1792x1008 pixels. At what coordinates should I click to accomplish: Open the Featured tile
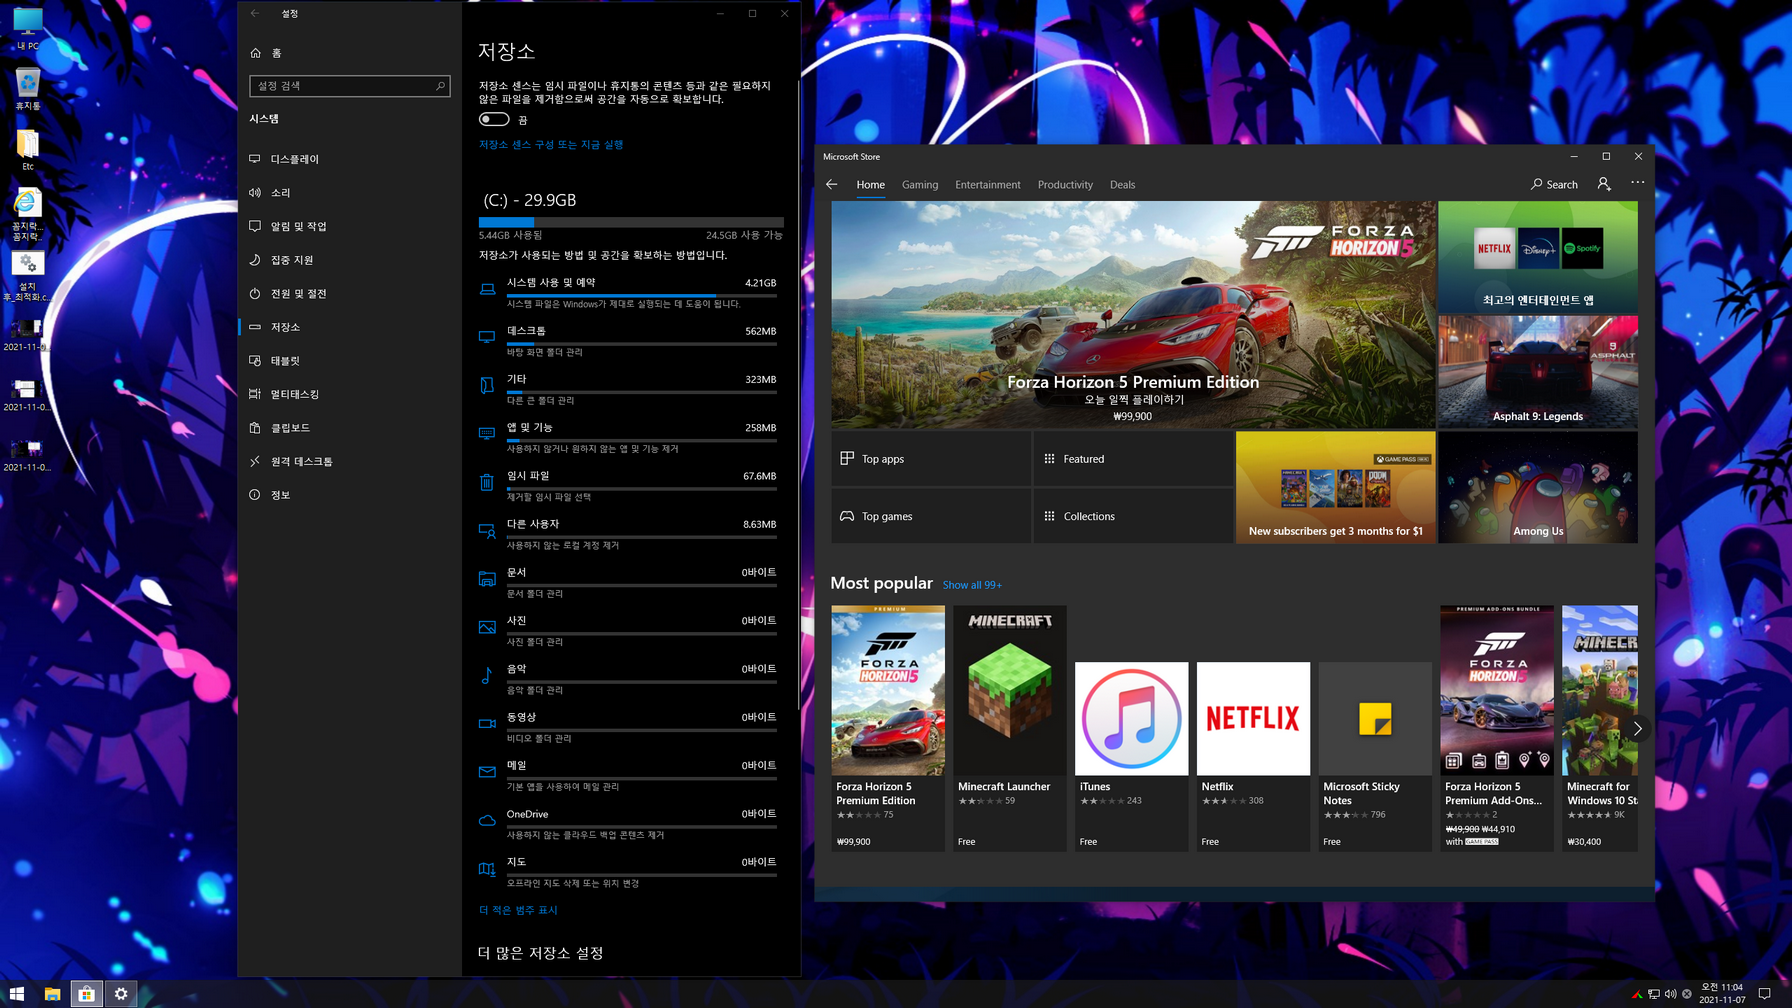click(1132, 458)
